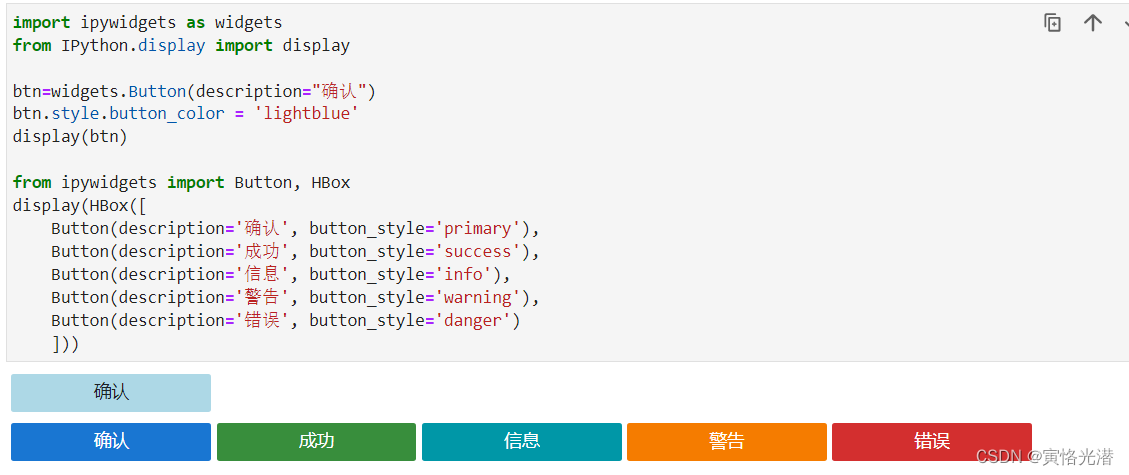The image size is (1129, 475).
Task: Click the green 成功 button
Action: coord(316,442)
